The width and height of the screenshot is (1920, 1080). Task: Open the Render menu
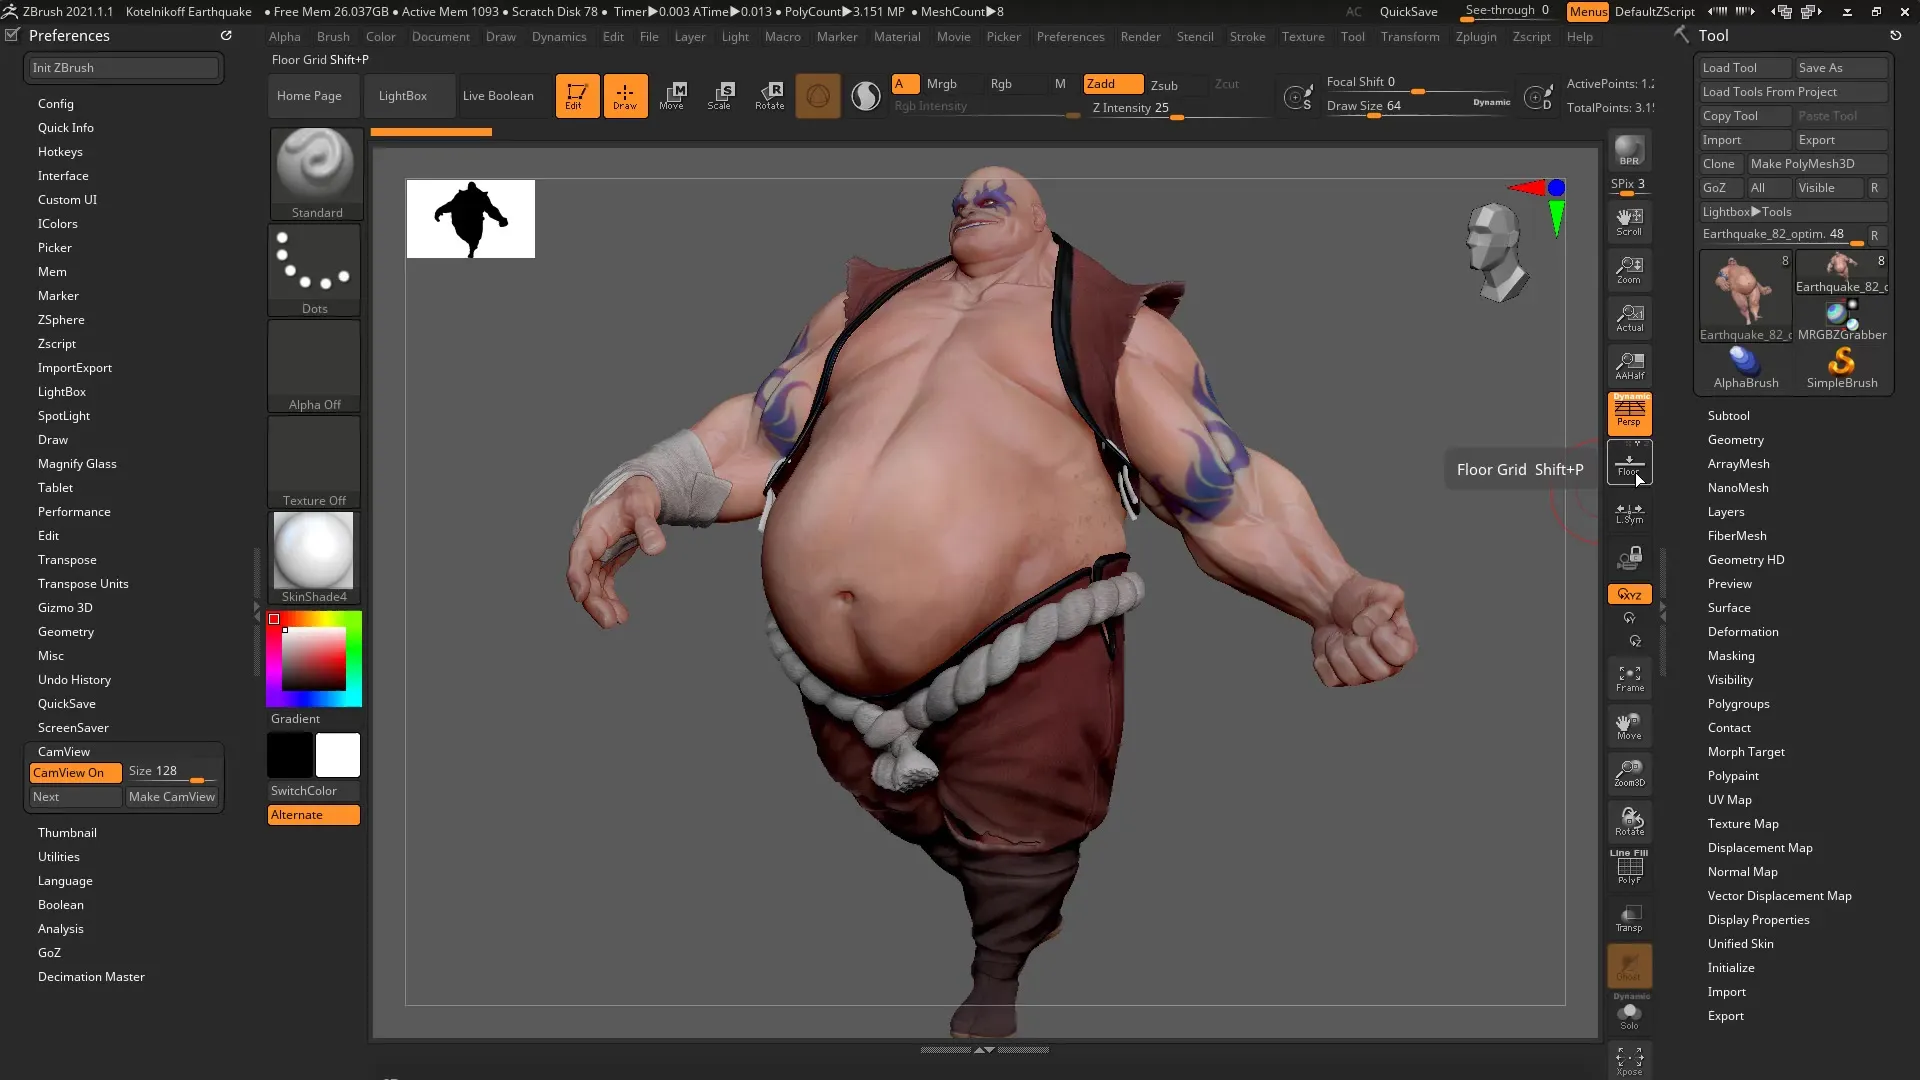tap(1140, 37)
